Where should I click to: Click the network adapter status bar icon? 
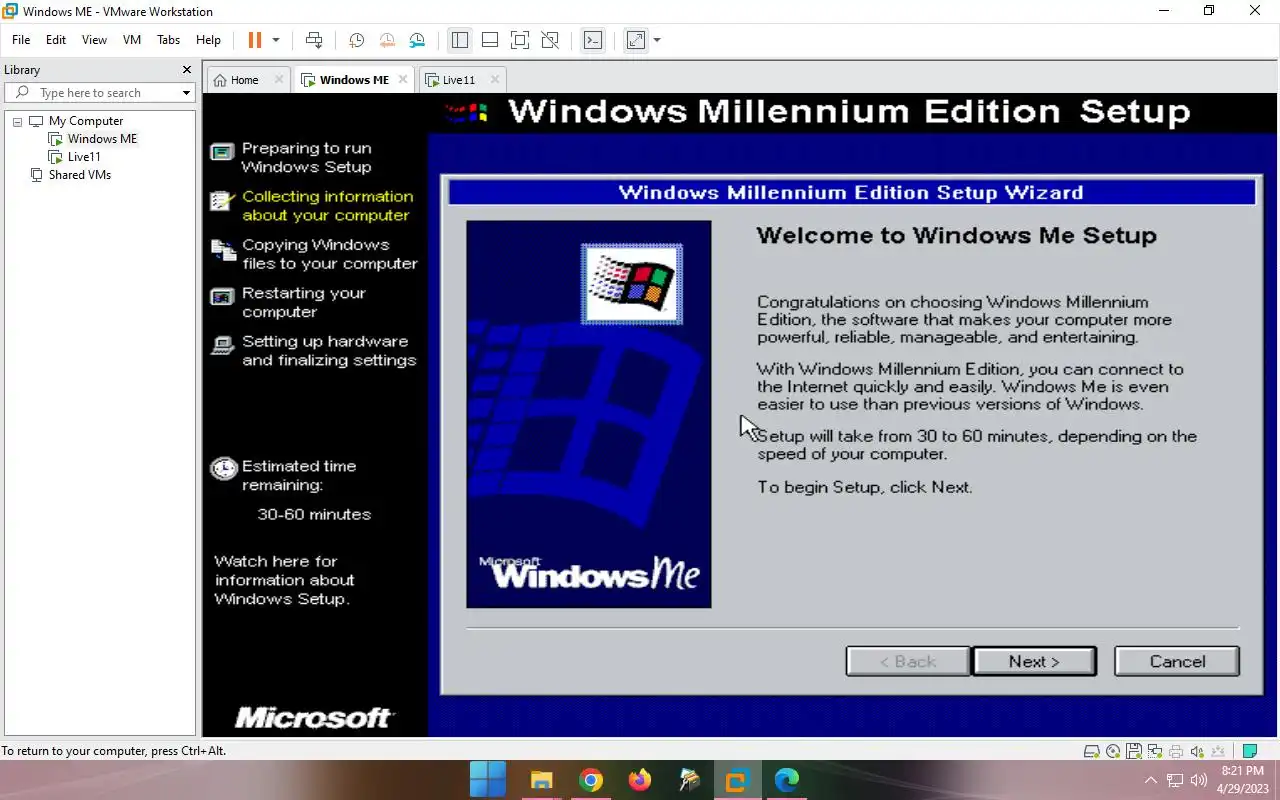click(x=1155, y=751)
